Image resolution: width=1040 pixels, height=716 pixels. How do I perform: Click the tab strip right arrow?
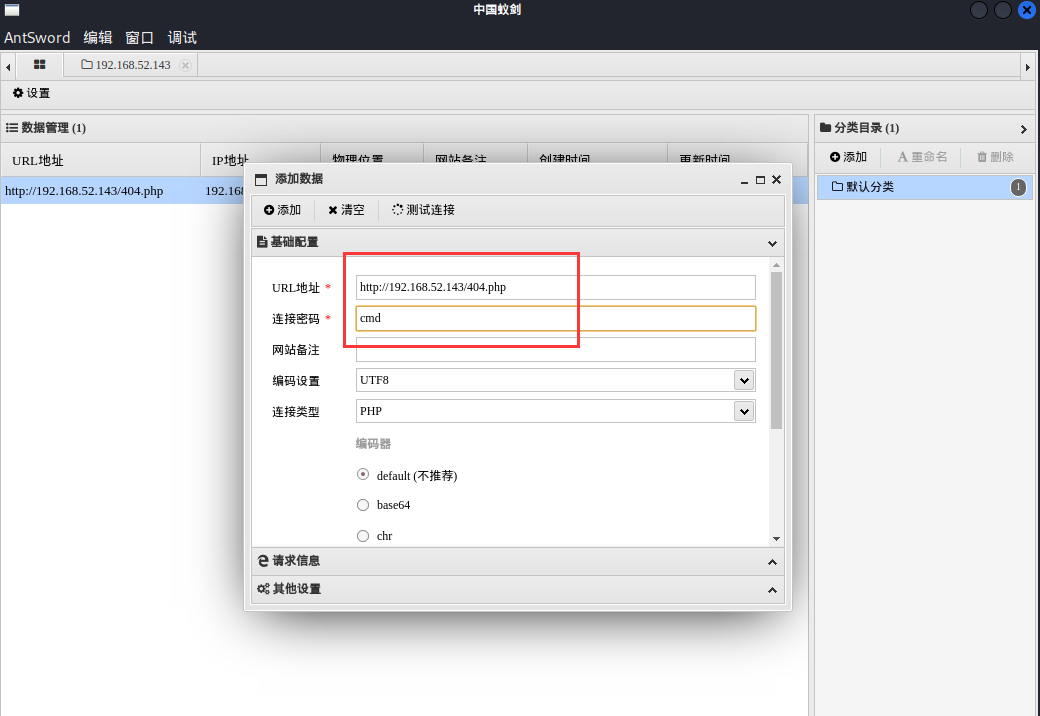click(x=1028, y=67)
